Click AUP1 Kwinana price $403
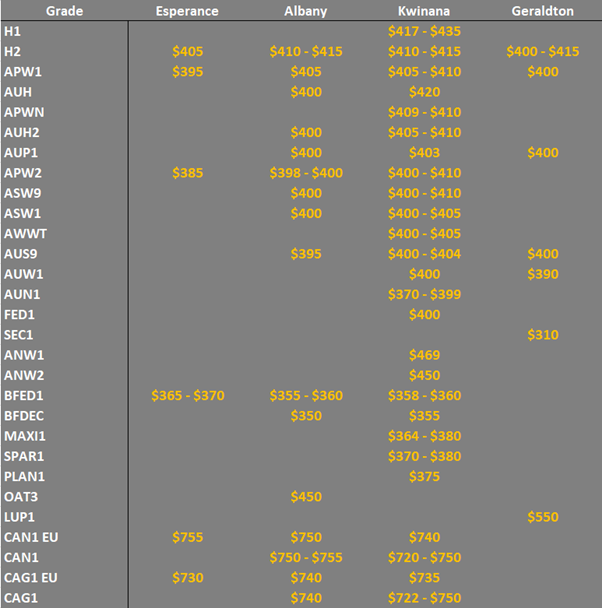602x608 pixels. [424, 152]
